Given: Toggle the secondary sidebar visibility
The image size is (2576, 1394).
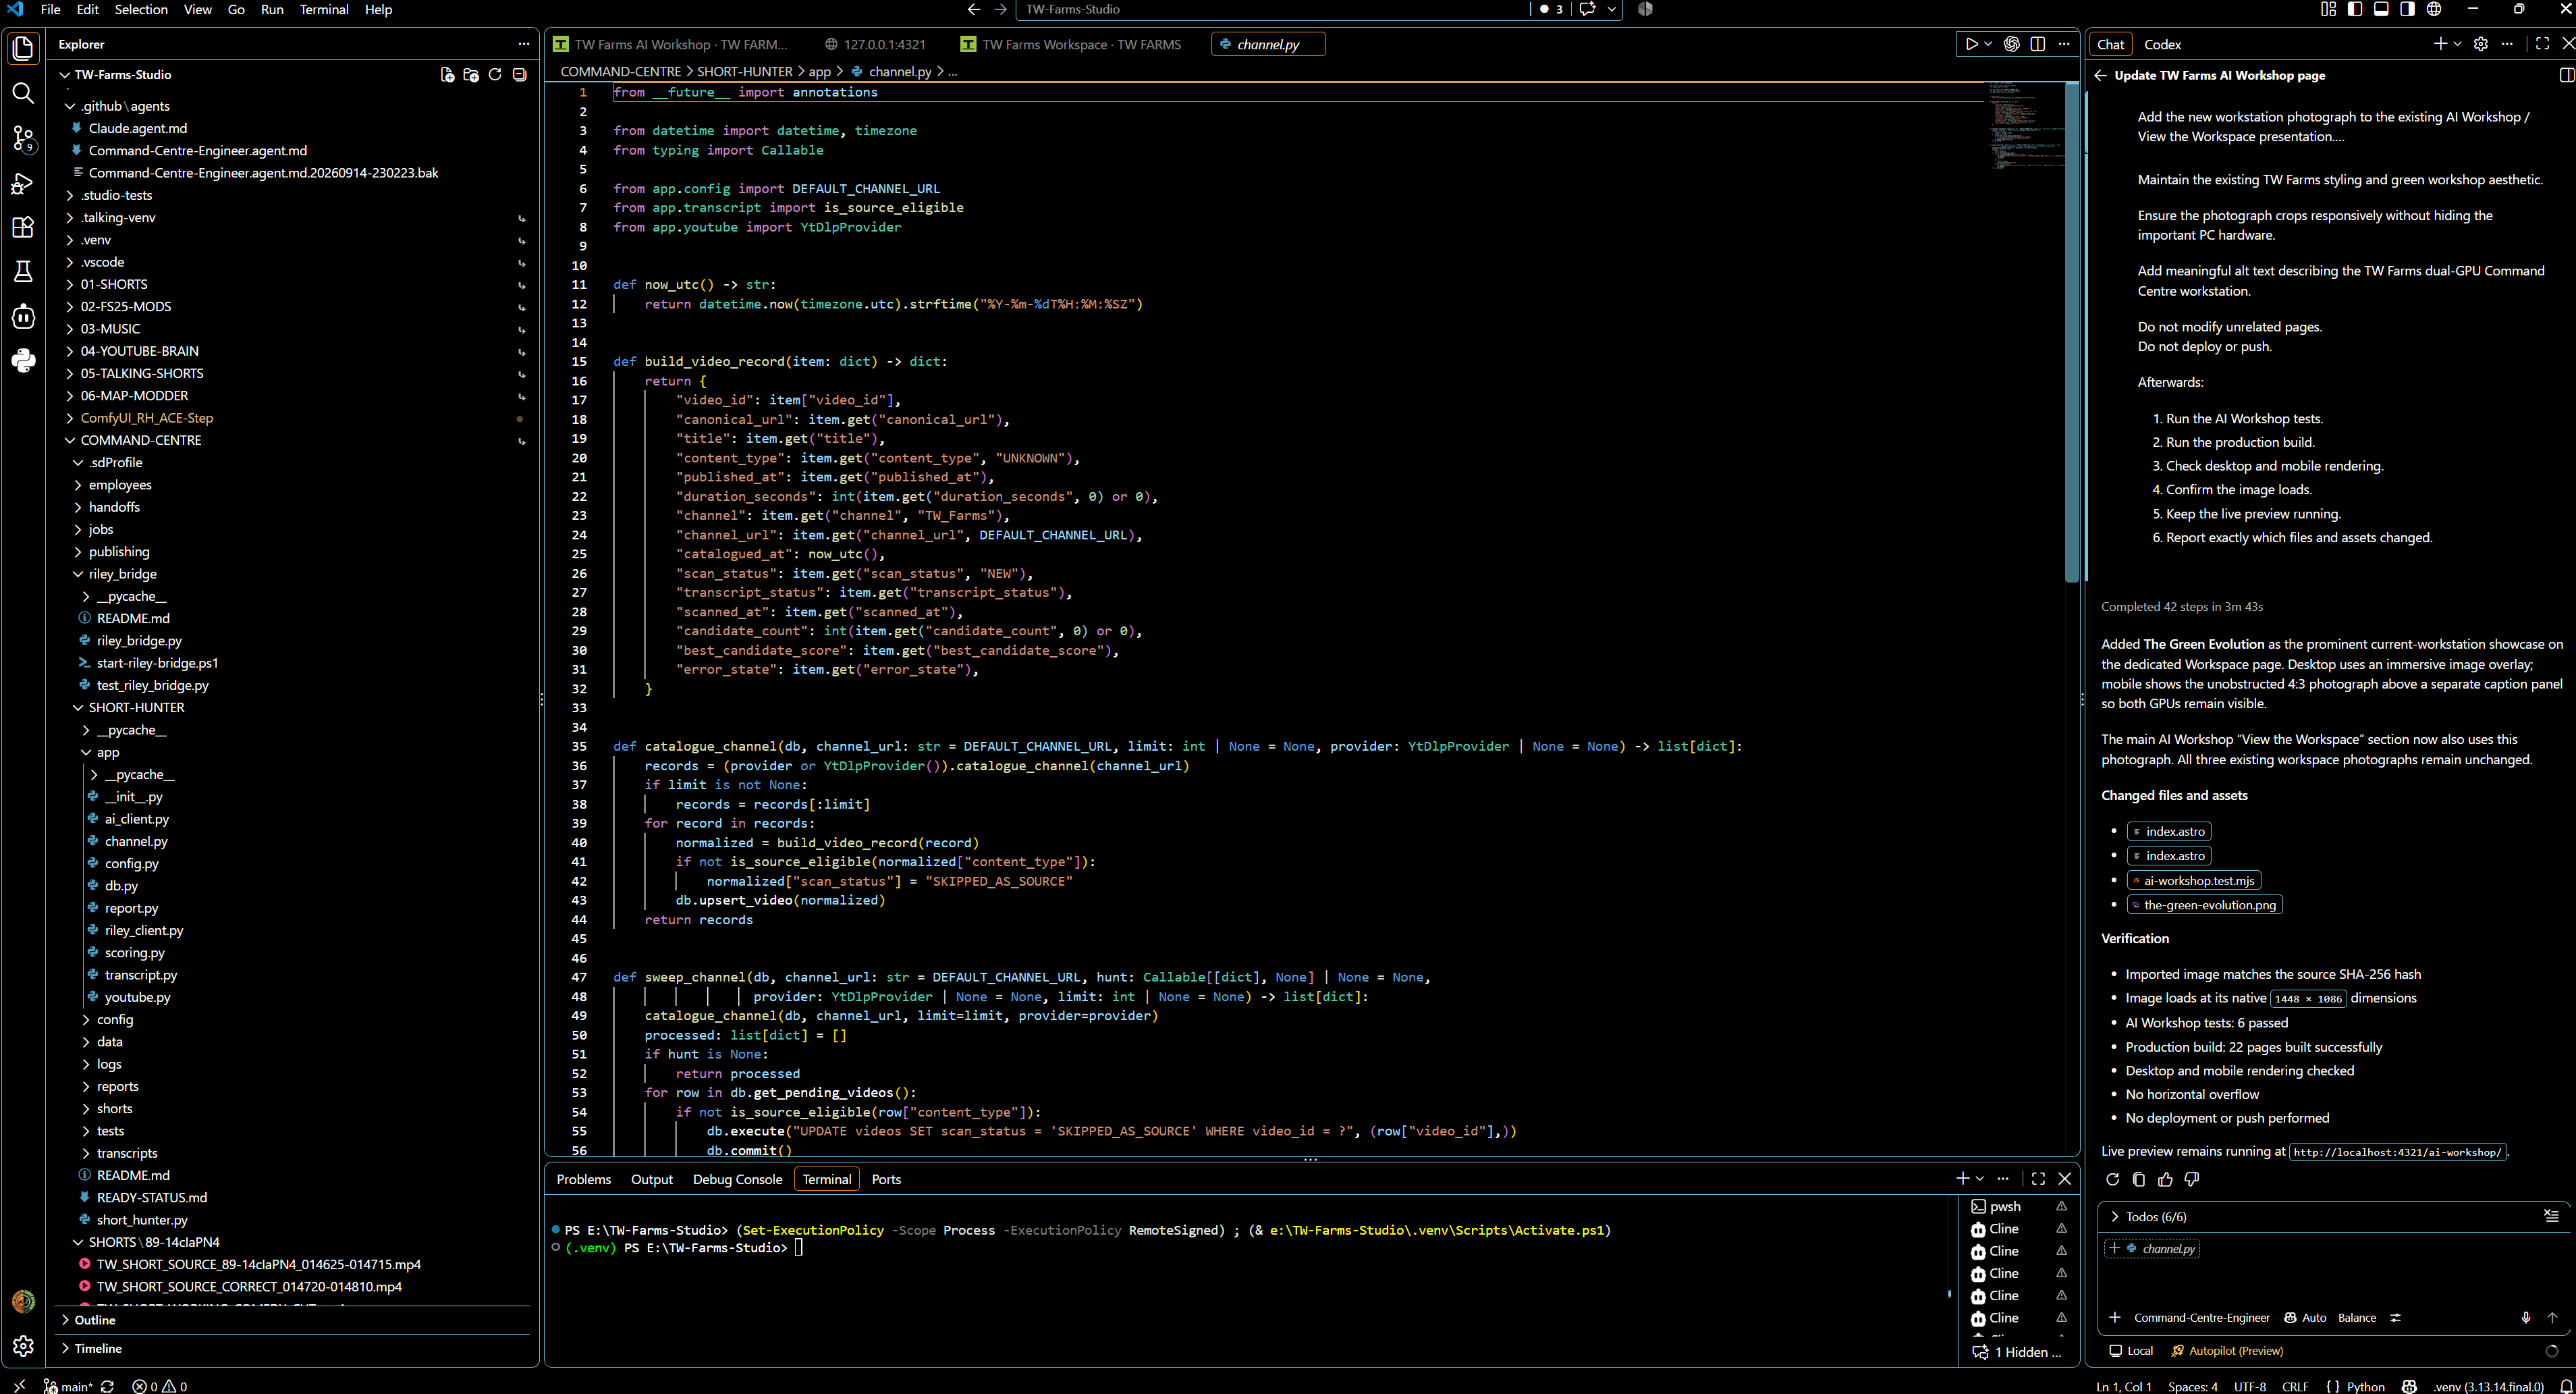Looking at the screenshot, I should 2407,9.
